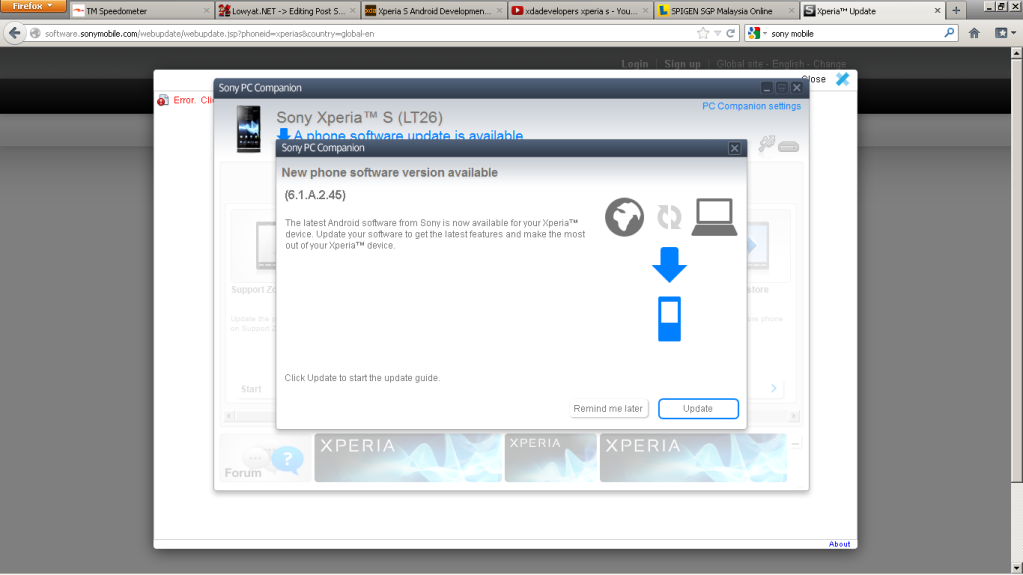Viewport: 1023px width, 575px height.
Task: Open the PC Companion settings link
Action: [751, 106]
